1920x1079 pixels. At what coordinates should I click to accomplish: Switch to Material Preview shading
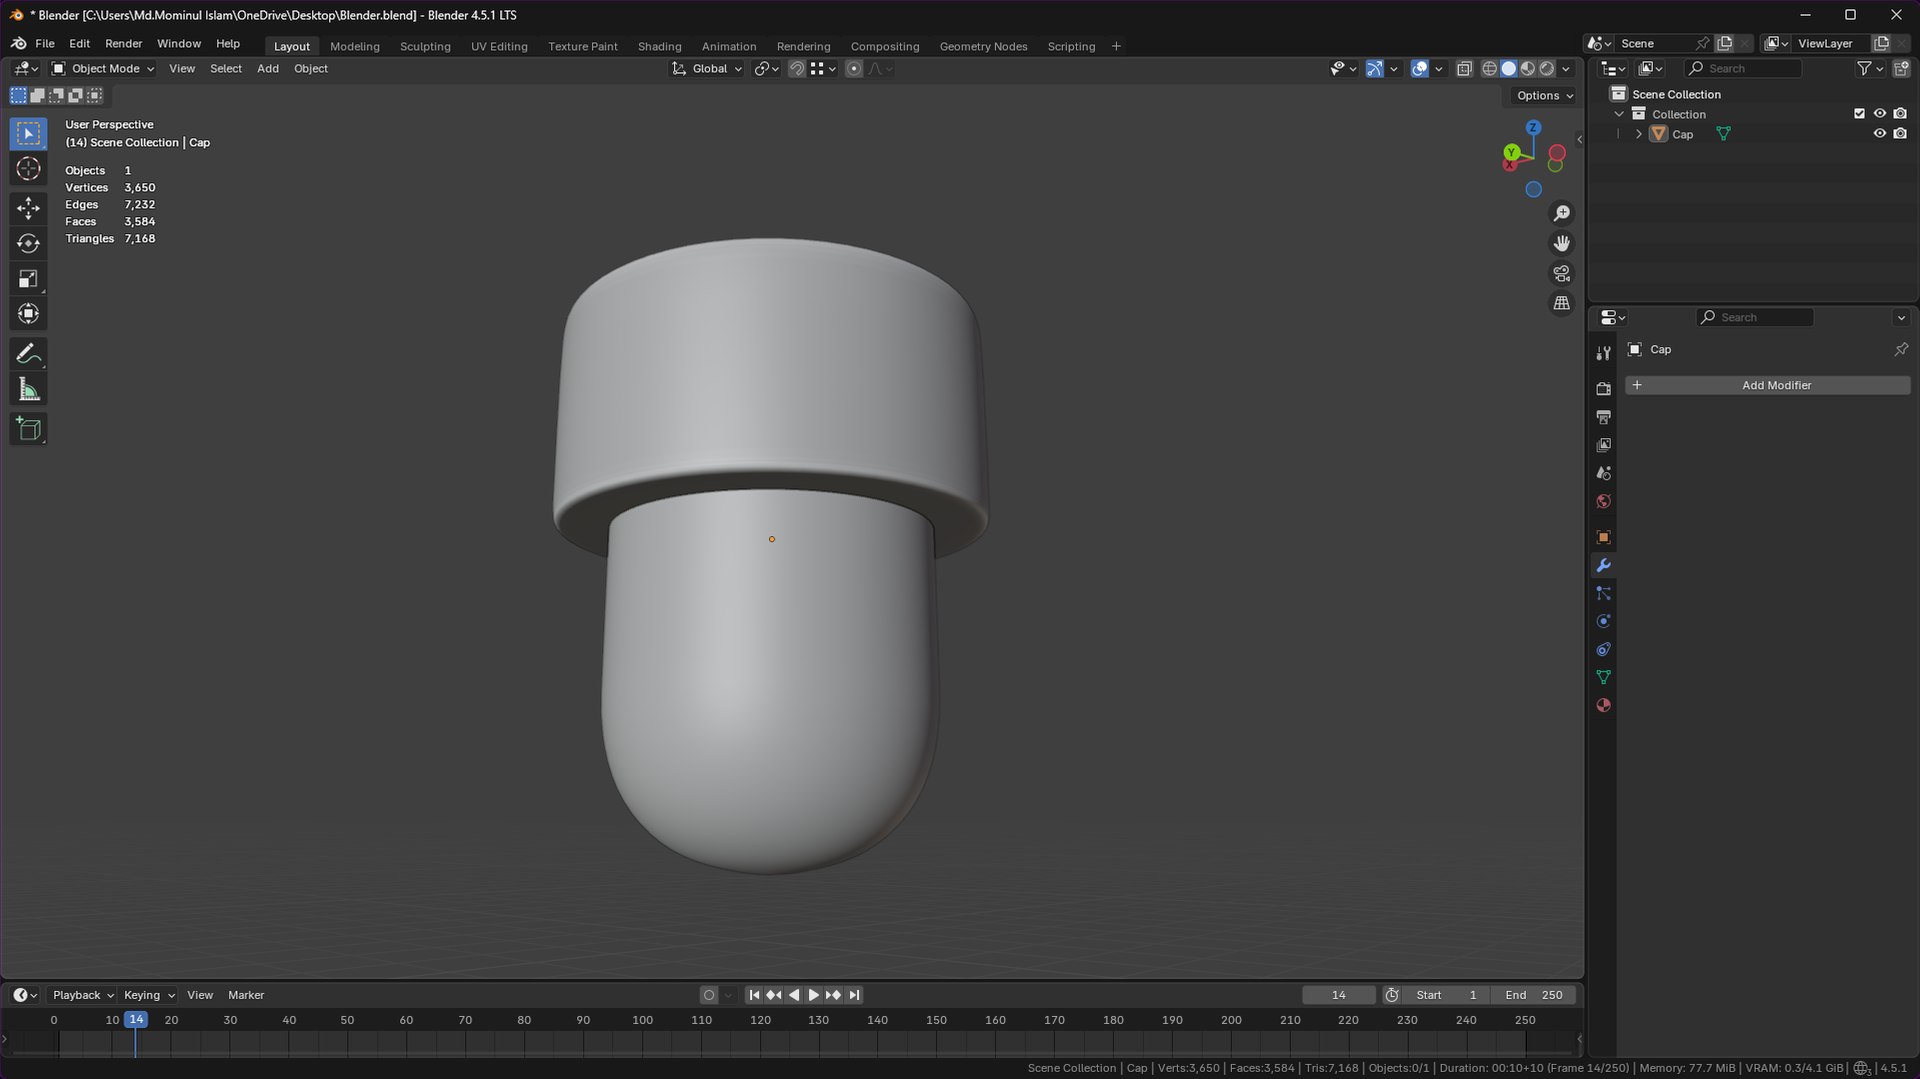(x=1527, y=69)
